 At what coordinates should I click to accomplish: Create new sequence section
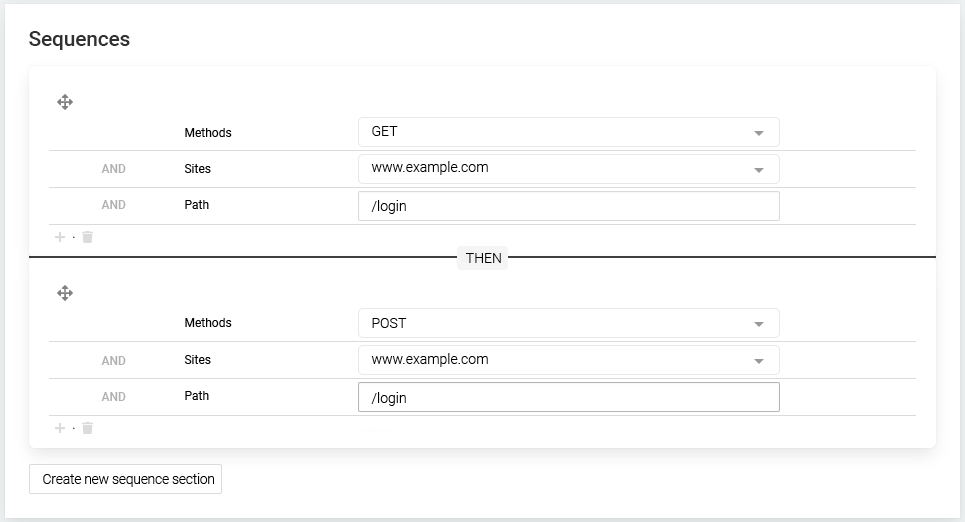point(126,479)
